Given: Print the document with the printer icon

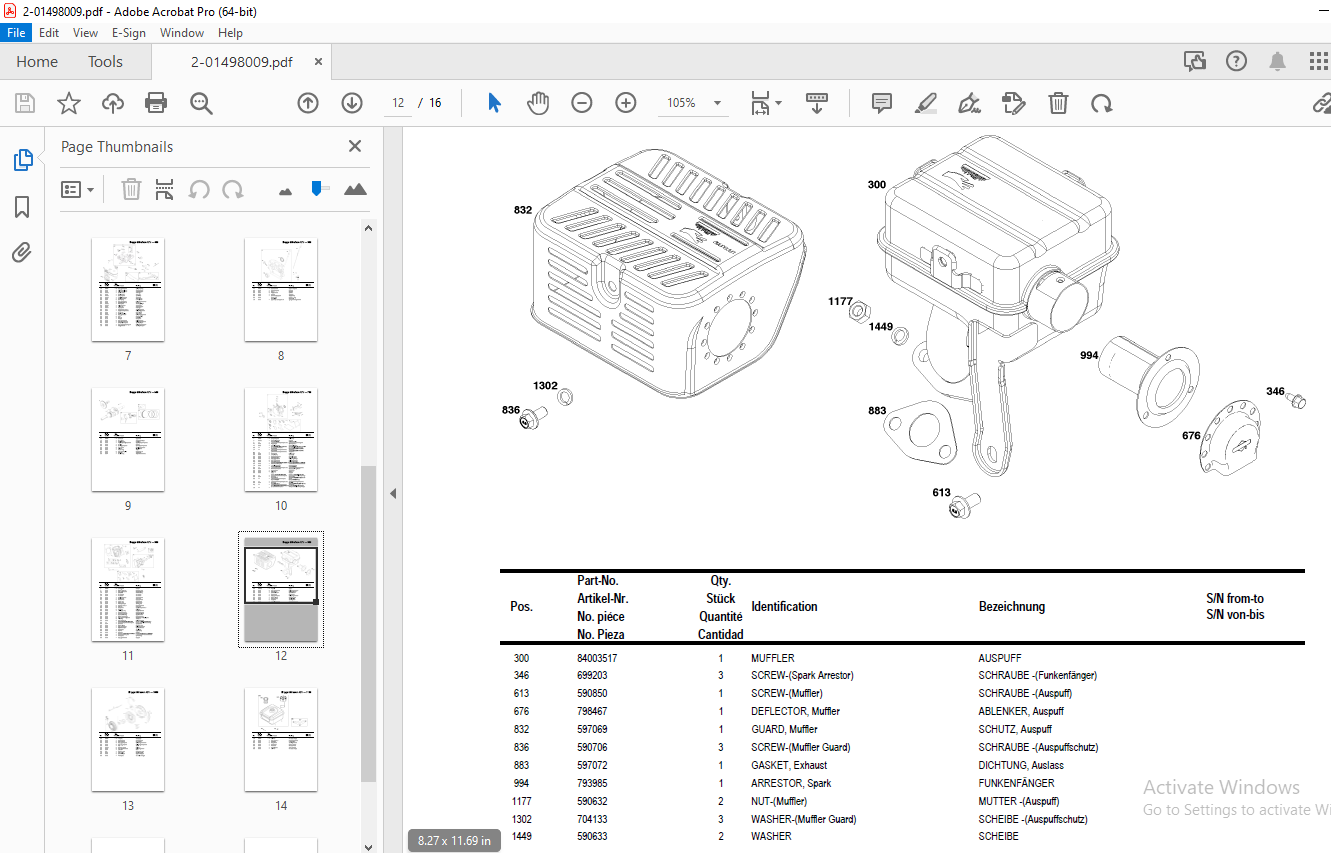Looking at the screenshot, I should (155, 103).
